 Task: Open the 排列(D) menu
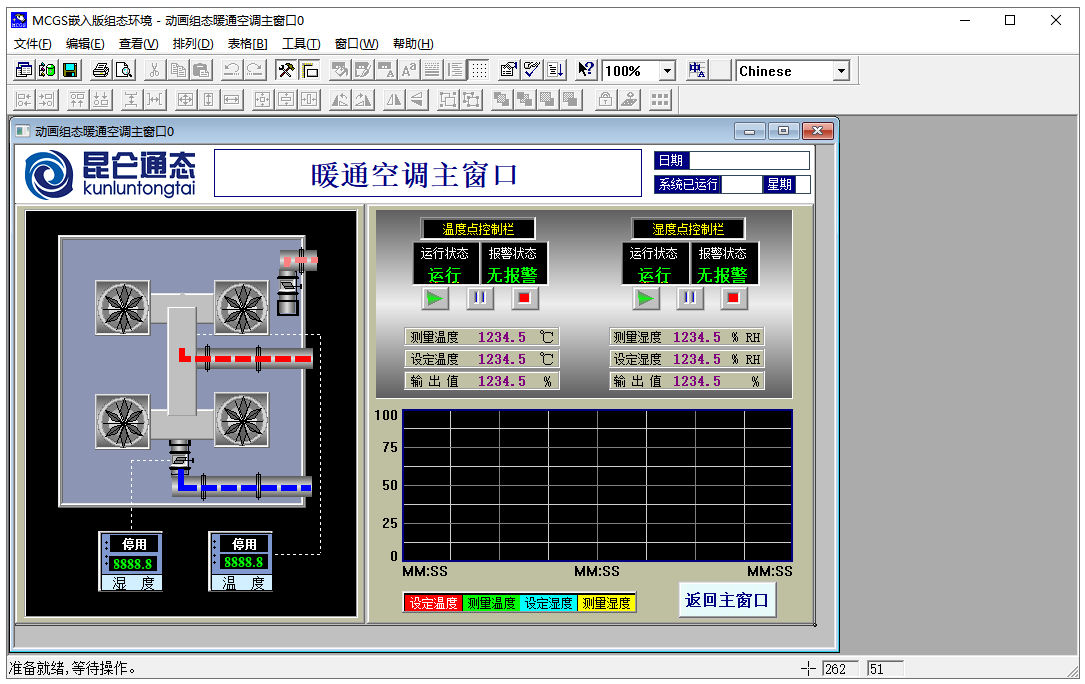[193, 44]
